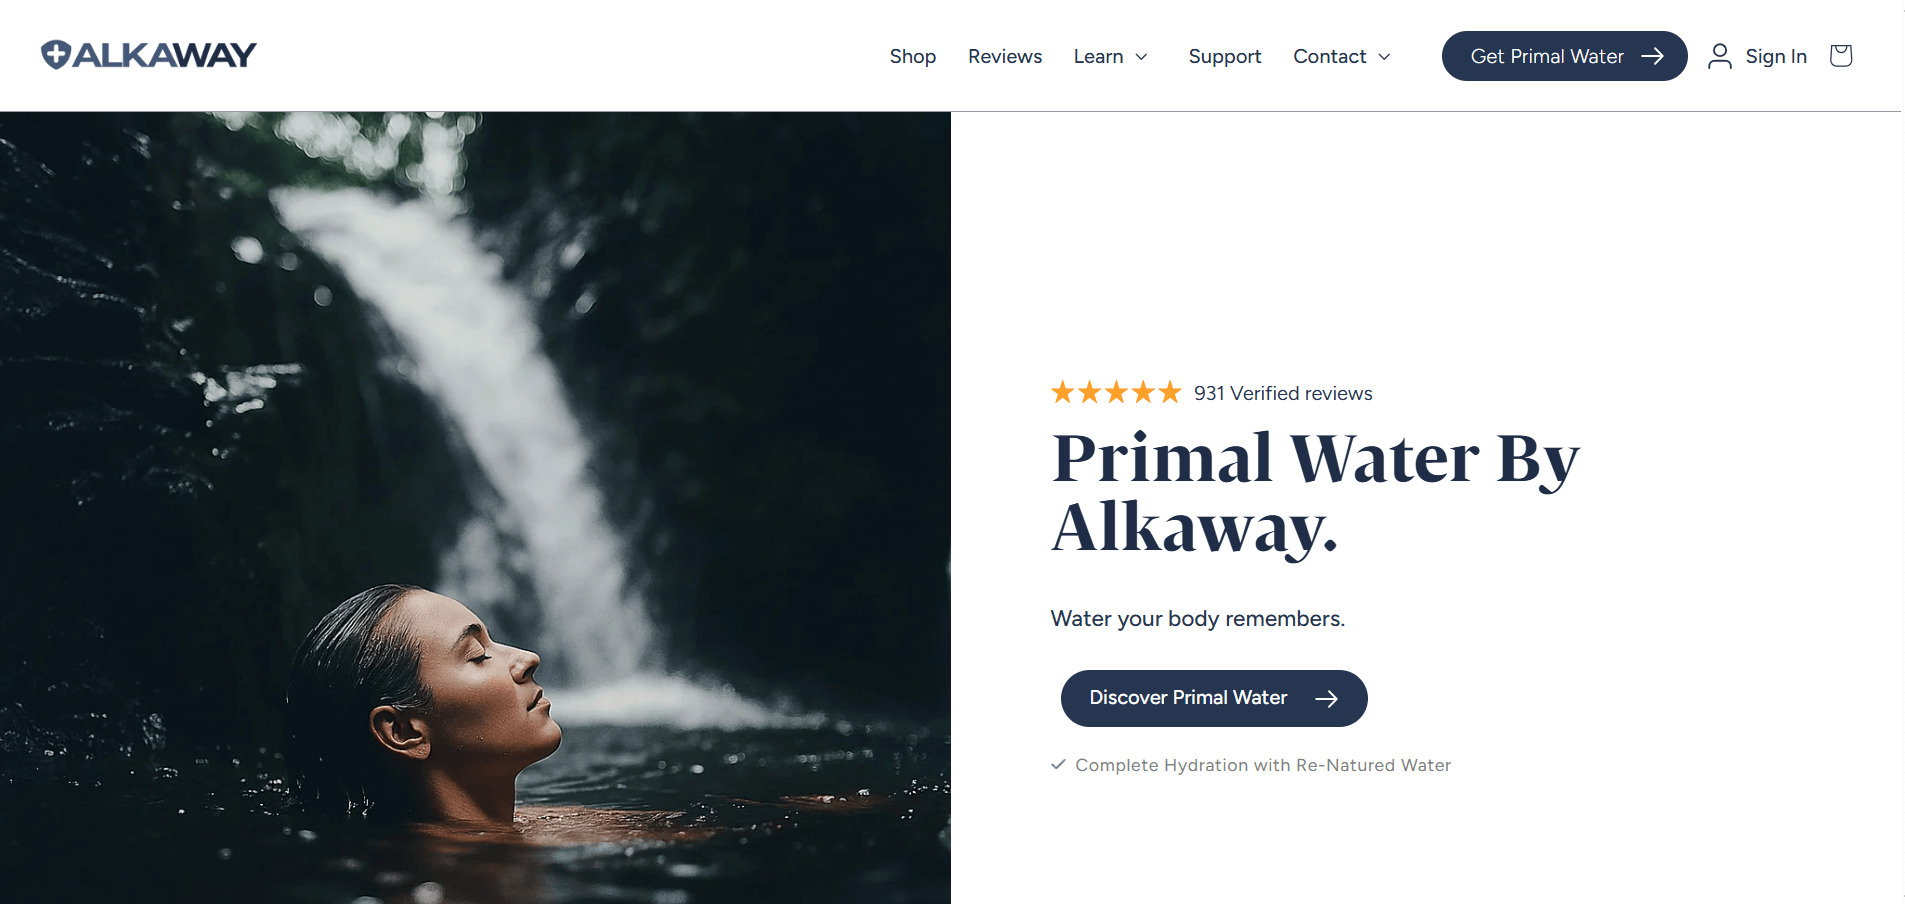Expand the Contact menu chevron
Viewport: 1905px width, 904px height.
point(1384,57)
